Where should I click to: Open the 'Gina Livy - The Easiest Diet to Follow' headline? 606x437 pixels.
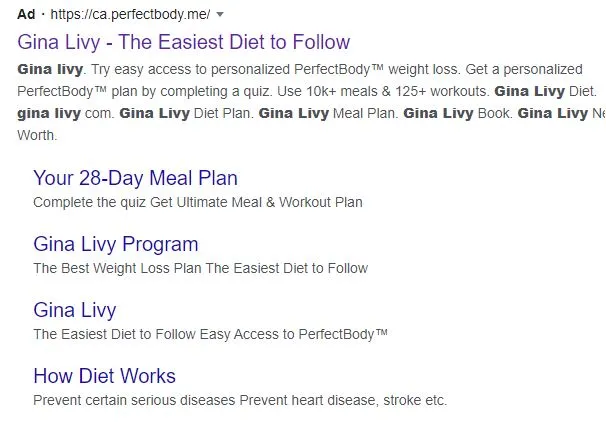pos(184,42)
